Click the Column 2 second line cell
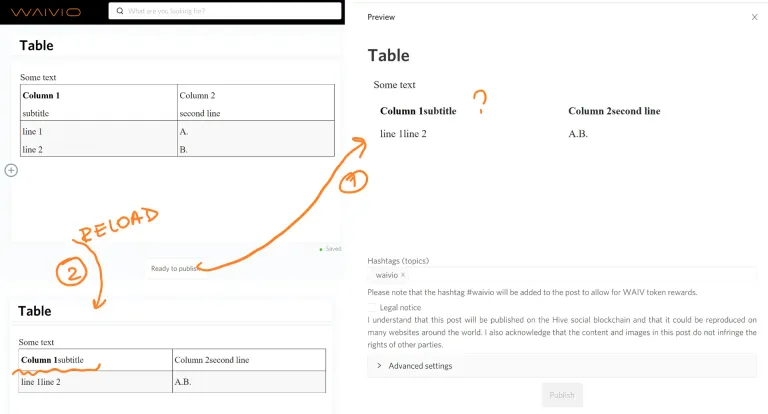The height and width of the screenshot is (414, 768). (x=256, y=103)
